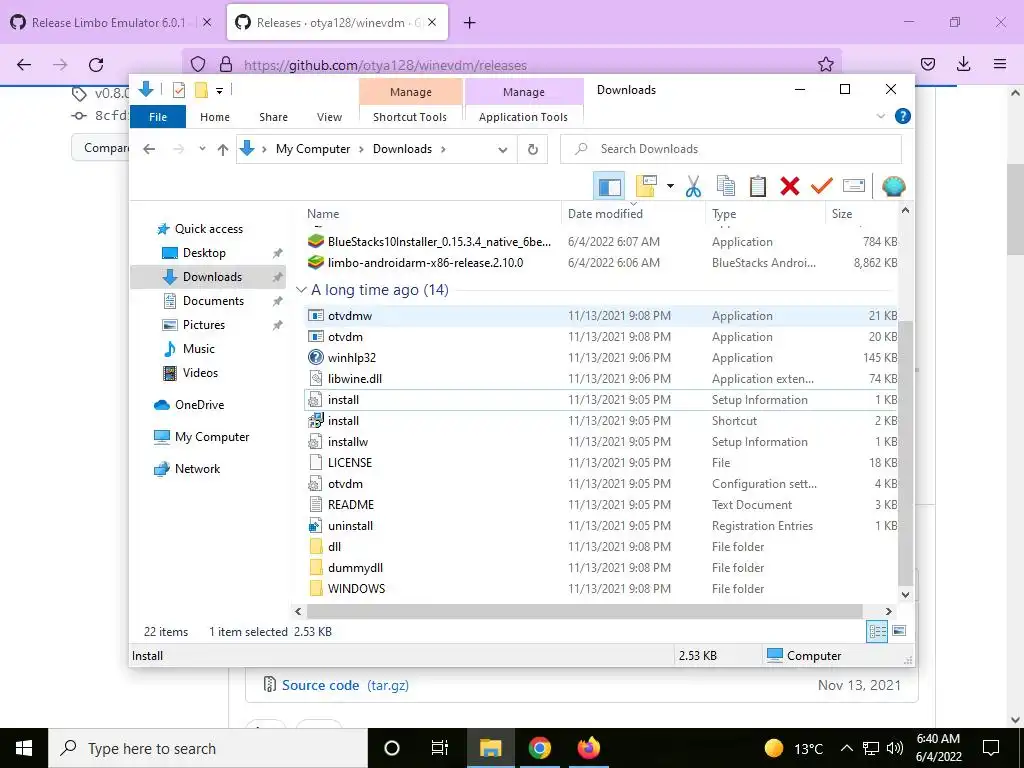The width and height of the screenshot is (1024, 768).
Task: Click the Up one level arrow
Action: (223, 150)
